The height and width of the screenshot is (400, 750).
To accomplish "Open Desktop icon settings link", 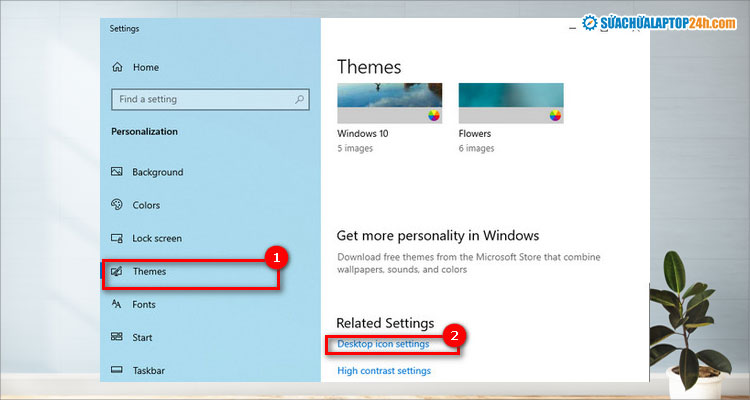I will point(383,344).
